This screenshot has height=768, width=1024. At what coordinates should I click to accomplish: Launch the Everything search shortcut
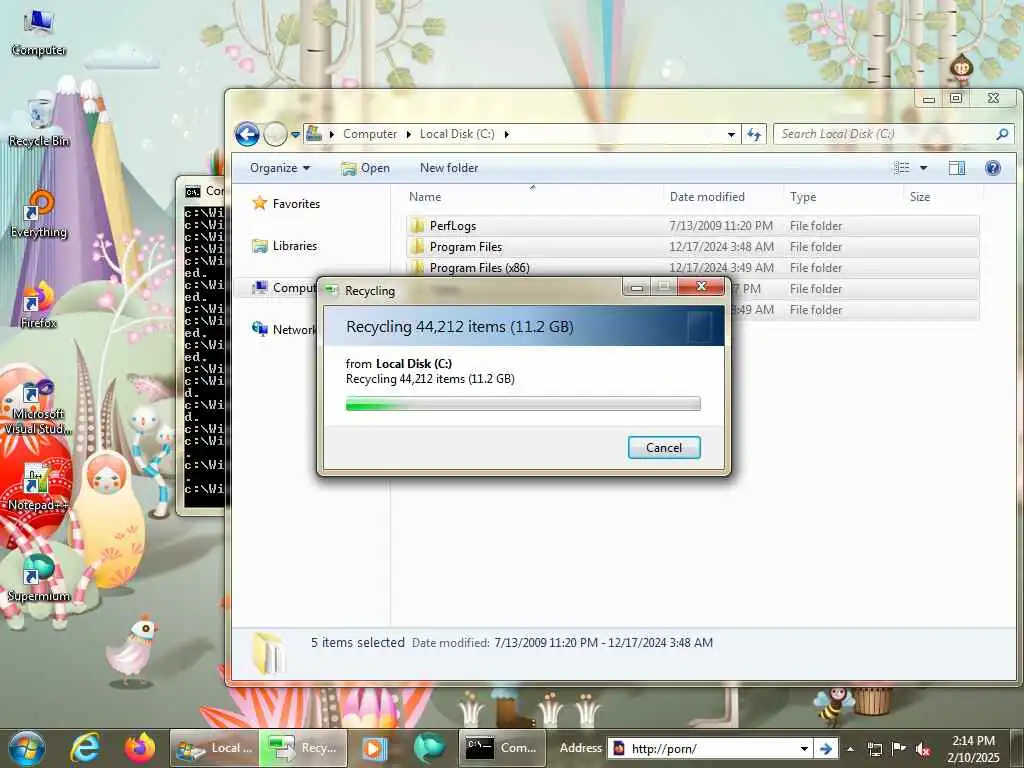(x=39, y=214)
